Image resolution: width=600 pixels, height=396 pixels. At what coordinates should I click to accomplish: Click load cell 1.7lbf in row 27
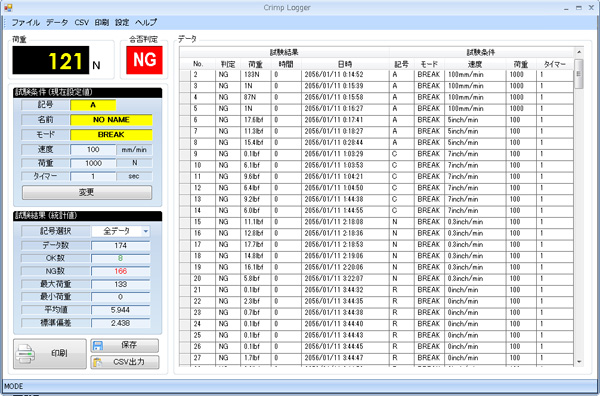tap(256, 358)
